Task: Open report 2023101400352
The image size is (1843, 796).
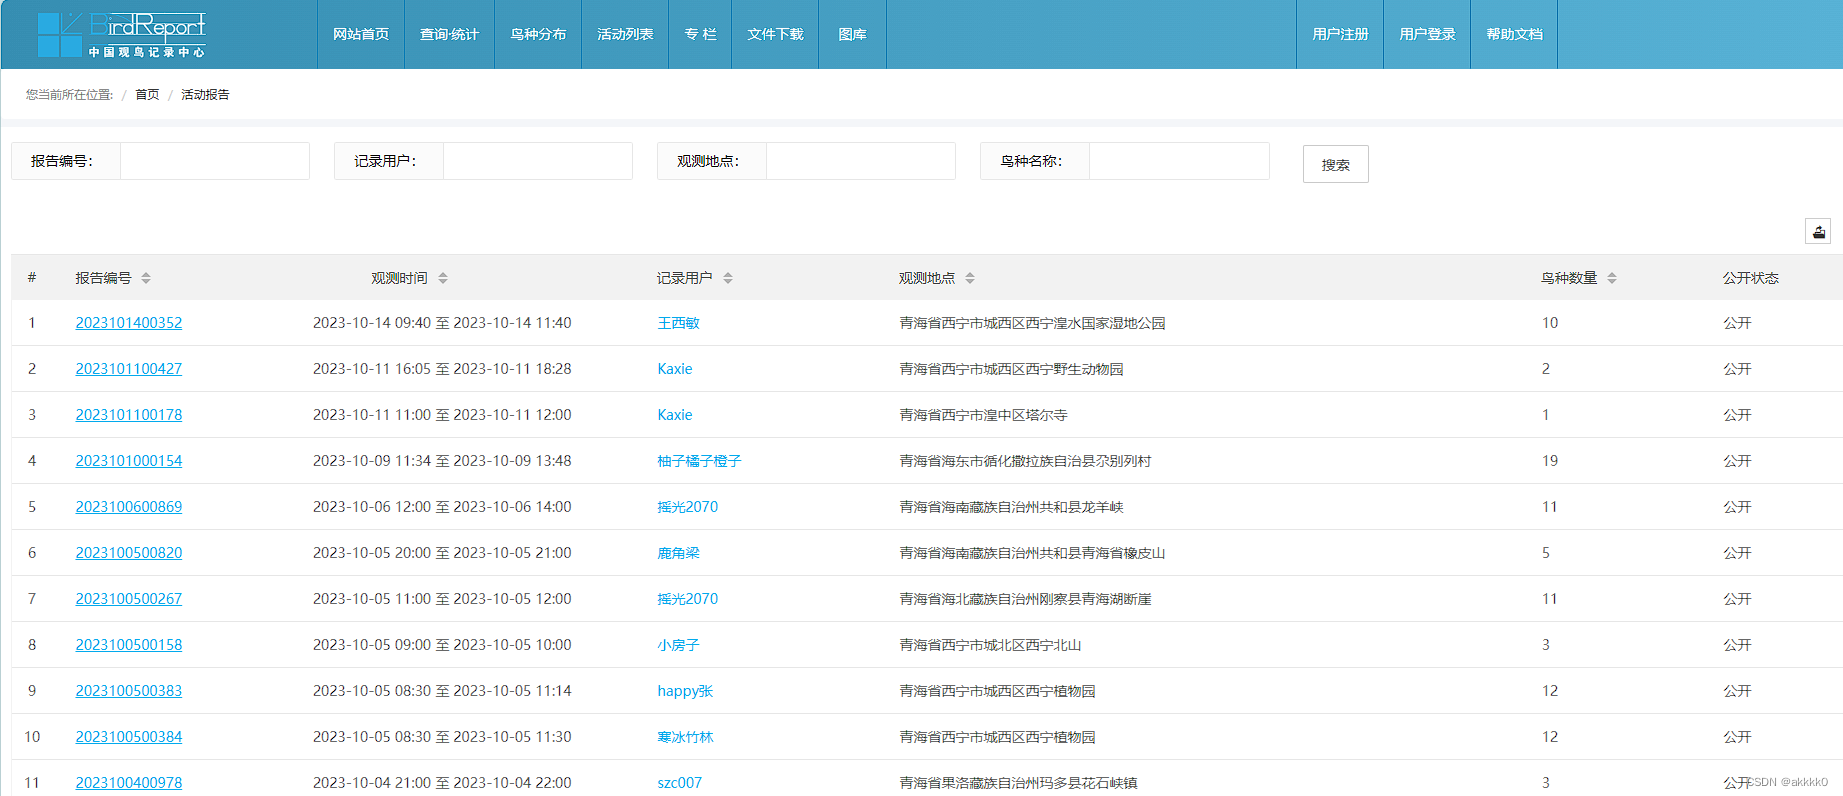Action: [x=129, y=323]
